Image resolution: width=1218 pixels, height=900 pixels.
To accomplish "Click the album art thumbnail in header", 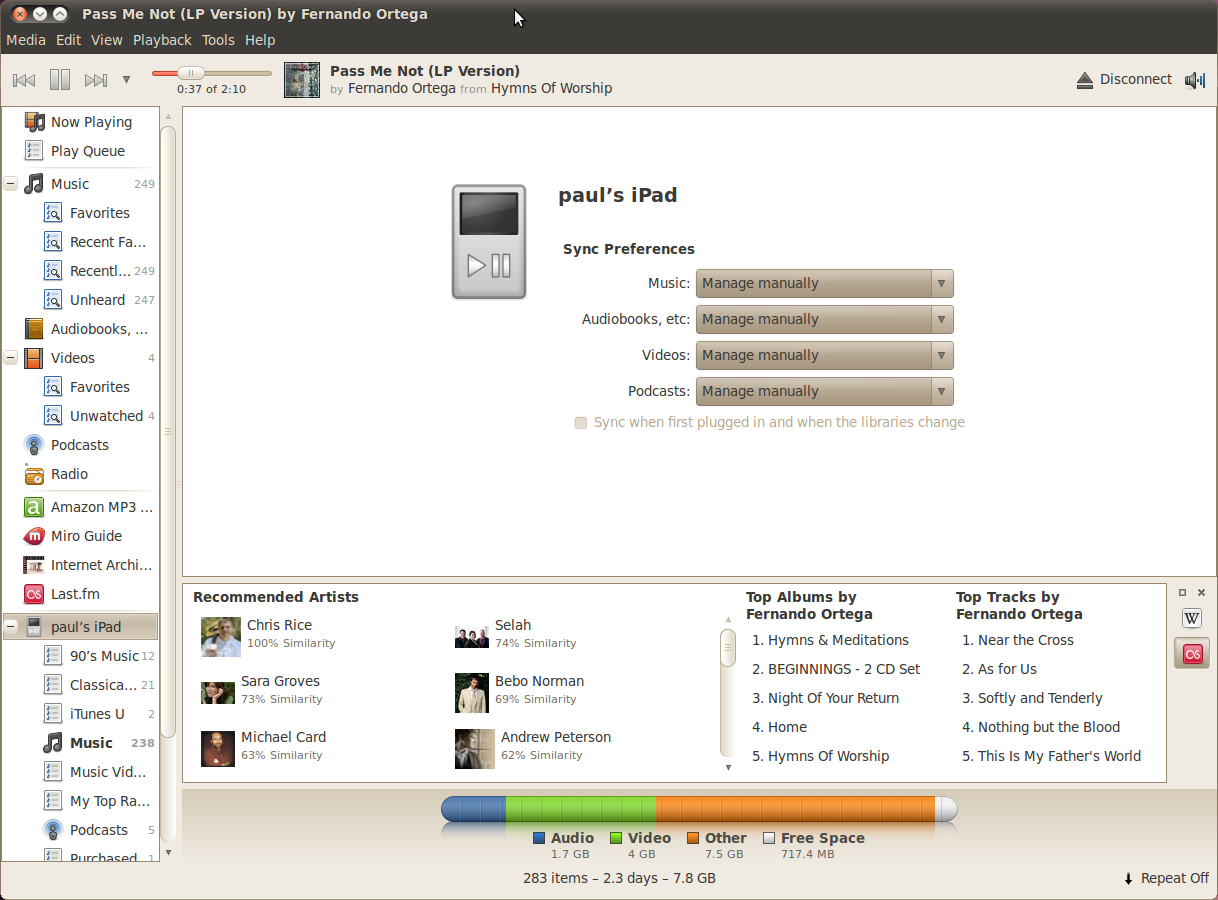I will (x=302, y=80).
